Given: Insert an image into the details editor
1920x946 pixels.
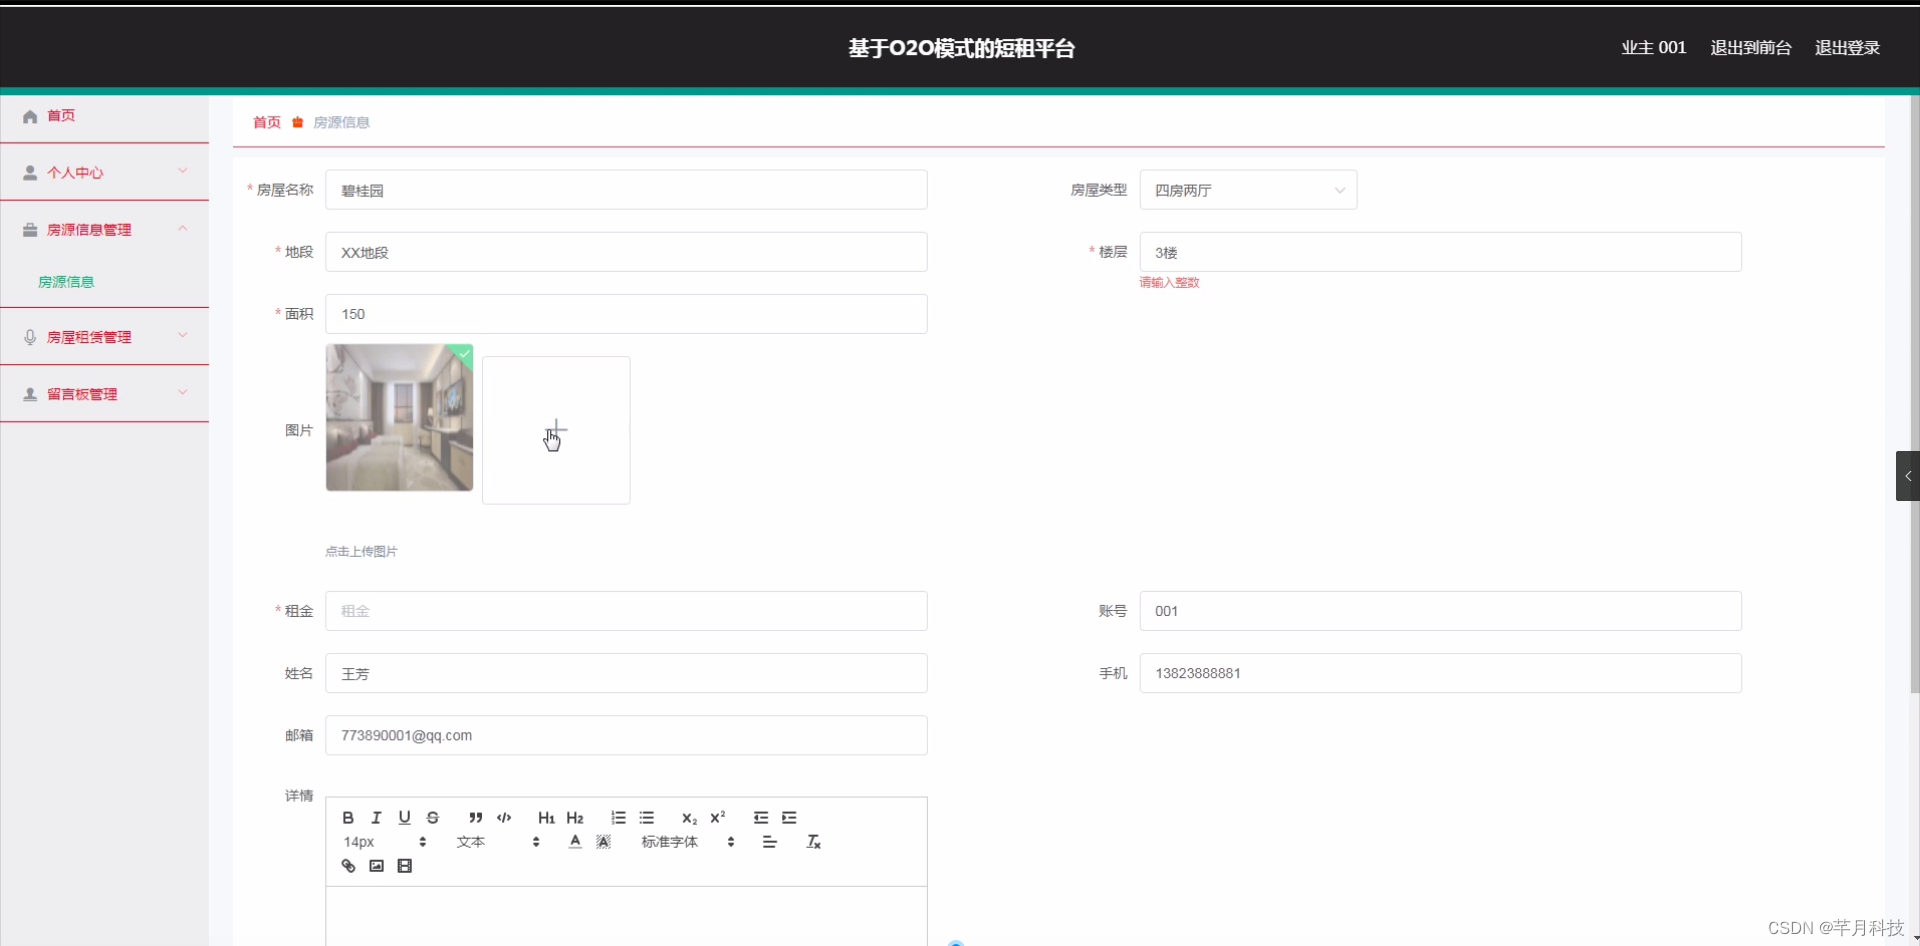Looking at the screenshot, I should pyautogui.click(x=375, y=866).
